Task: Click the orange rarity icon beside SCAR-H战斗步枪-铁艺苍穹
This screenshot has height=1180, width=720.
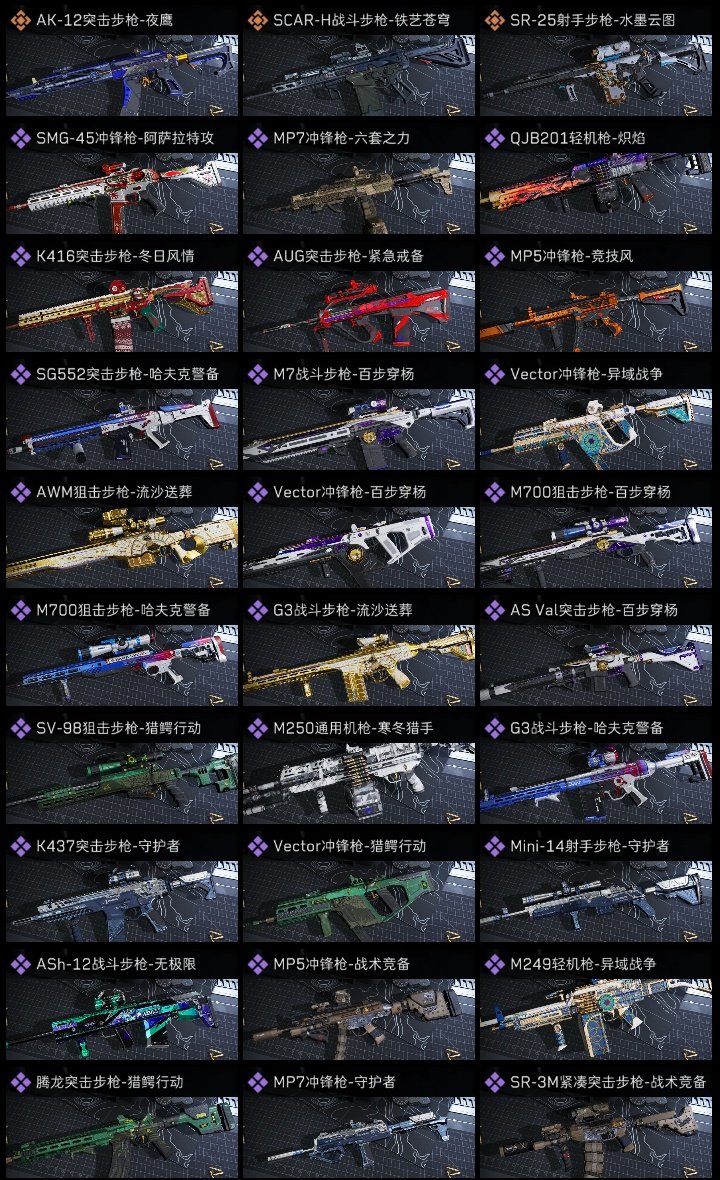Action: point(257,20)
